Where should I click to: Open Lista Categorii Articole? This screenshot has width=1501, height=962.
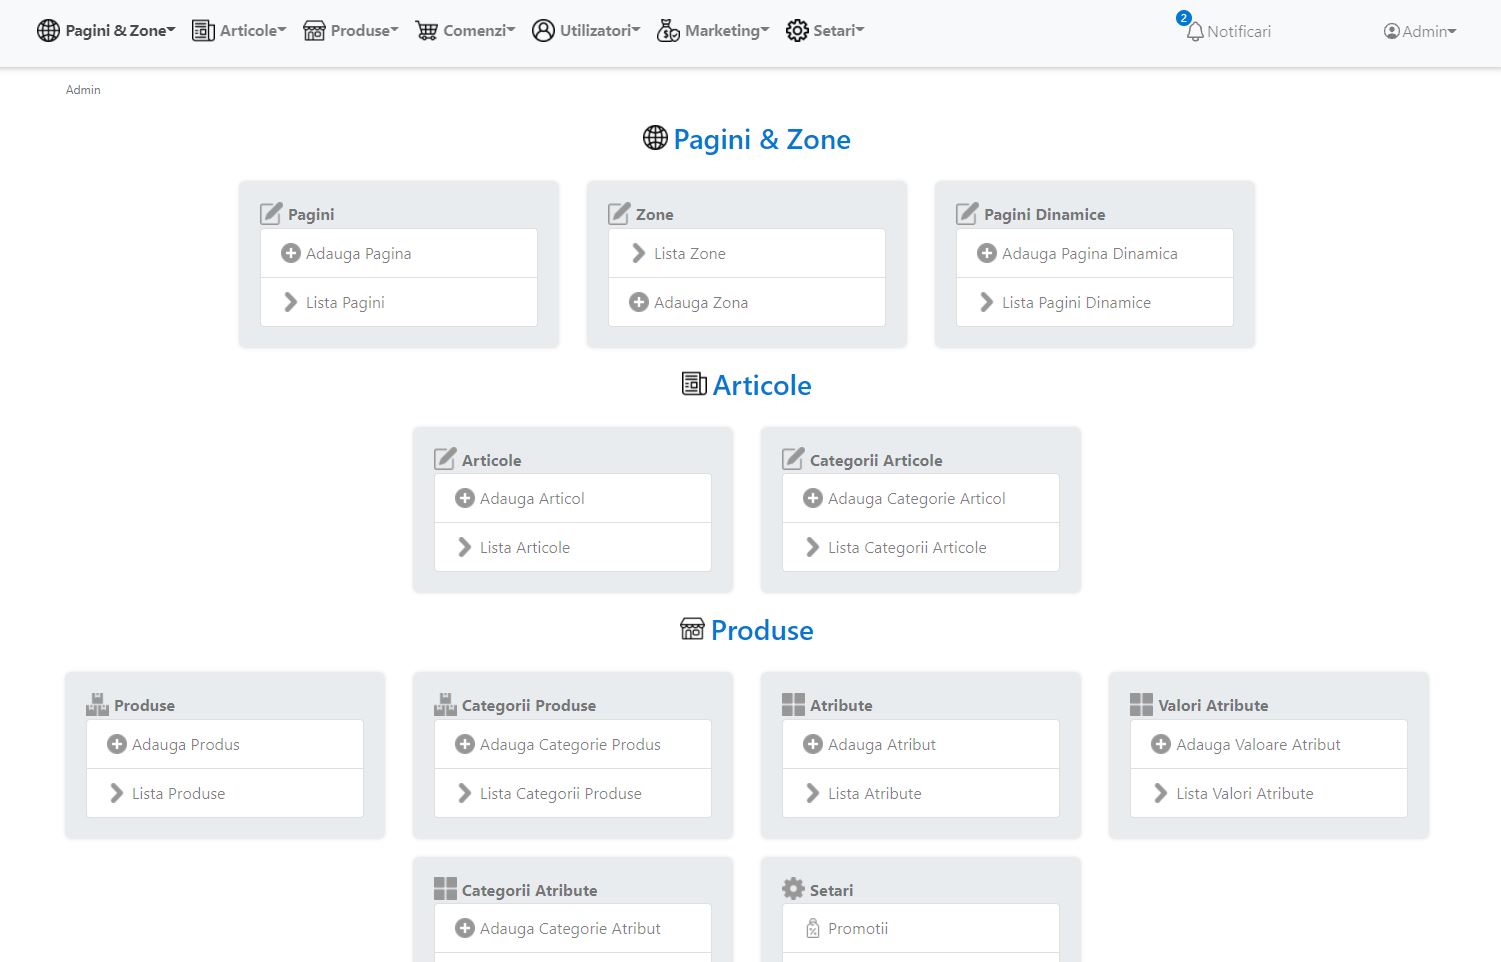coord(921,547)
